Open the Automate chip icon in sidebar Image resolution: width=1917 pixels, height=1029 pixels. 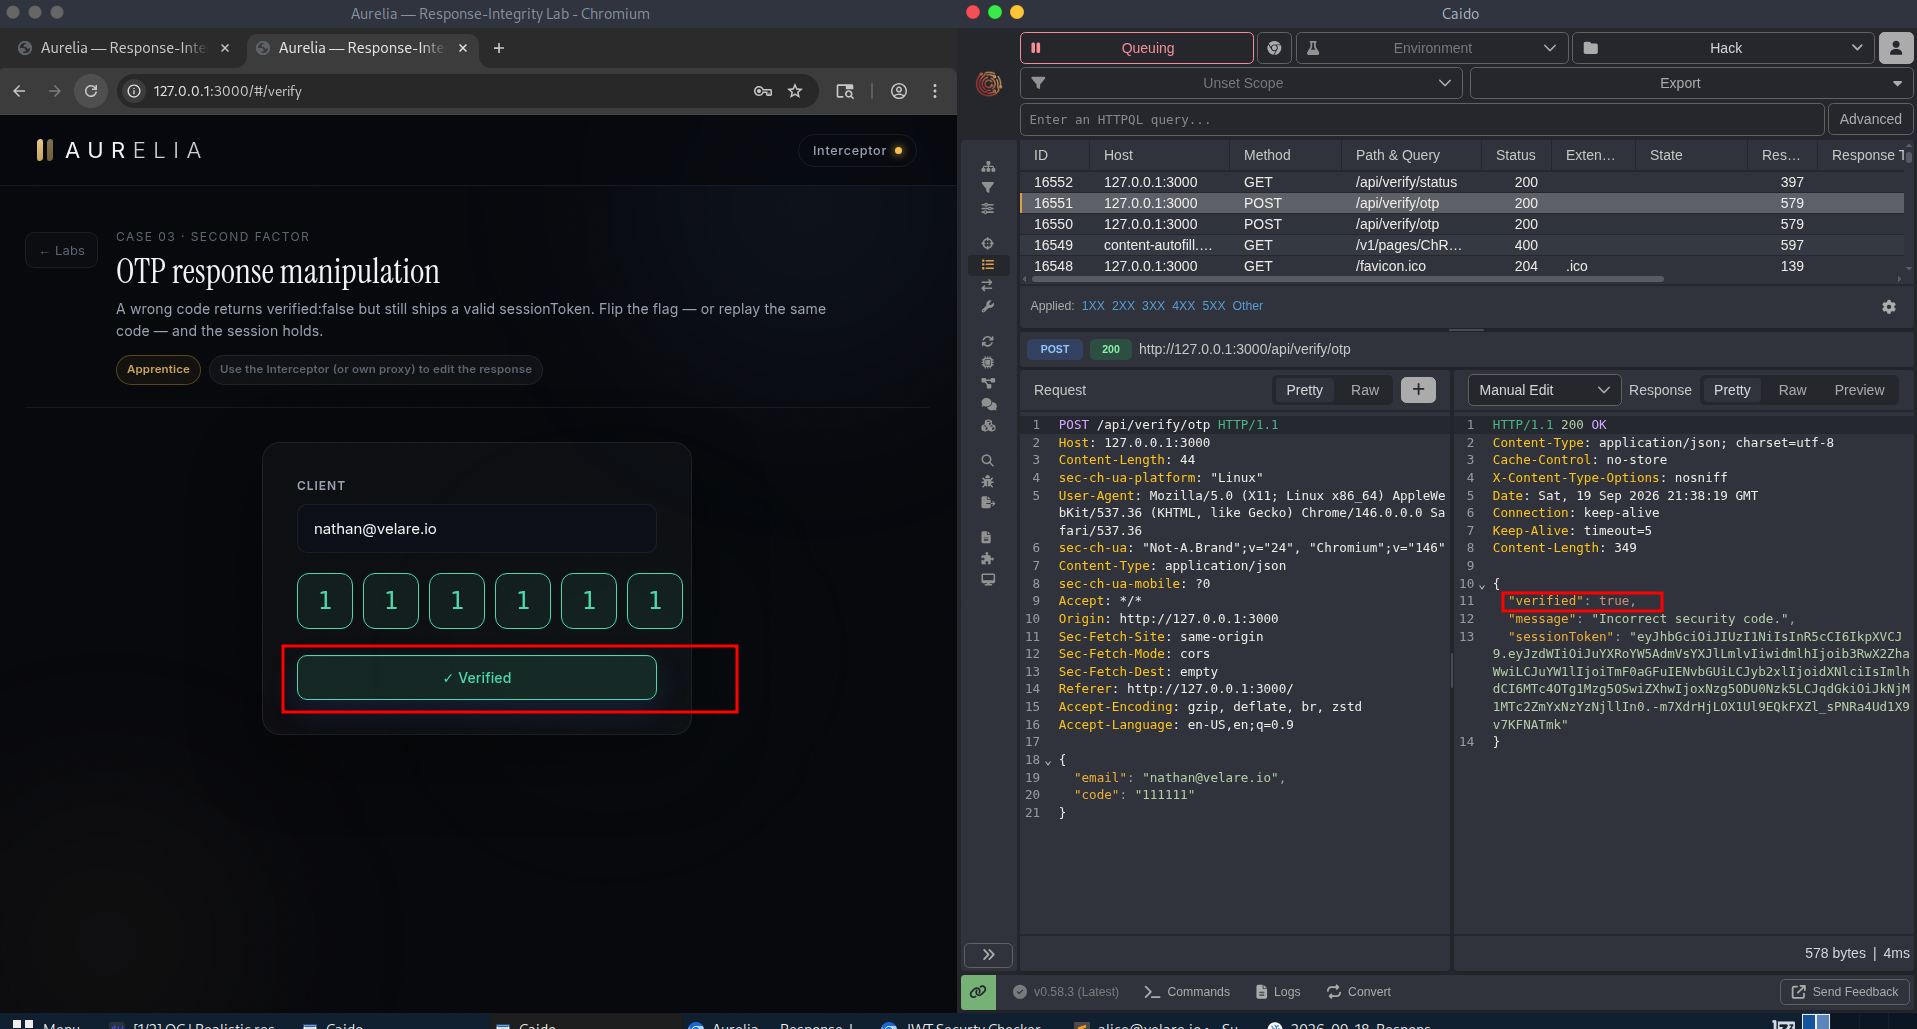988,363
